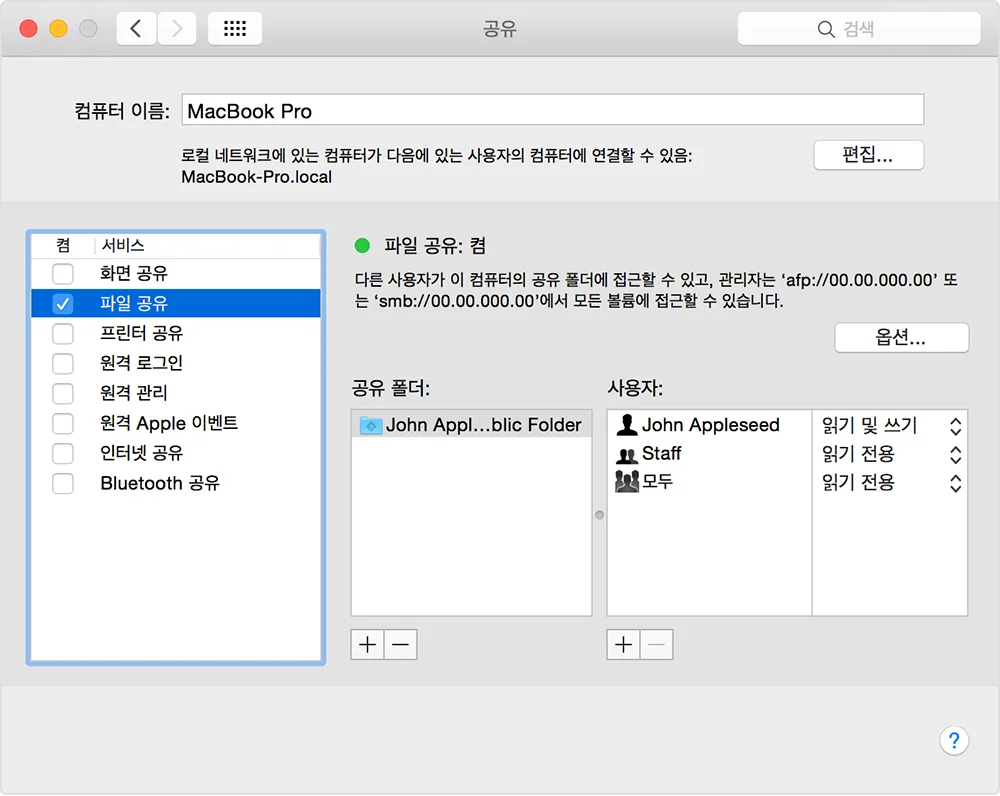Add a shared folder with plus button
The width and height of the screenshot is (1000, 796).
click(368, 645)
